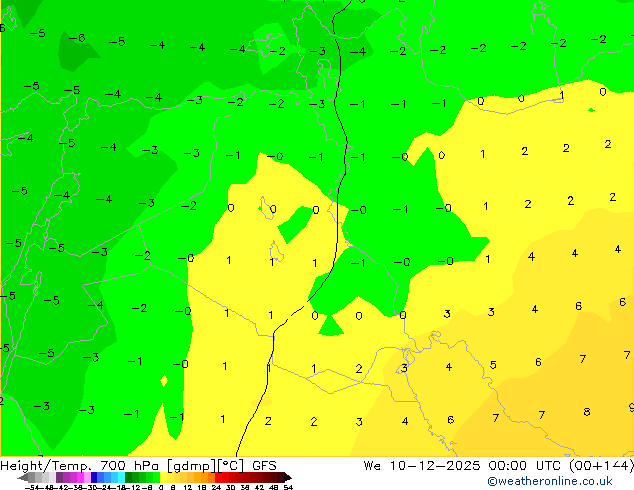Pick the bright red swatch above legend label 24
Viewport: 634px width, 490px height.
click(x=218, y=477)
